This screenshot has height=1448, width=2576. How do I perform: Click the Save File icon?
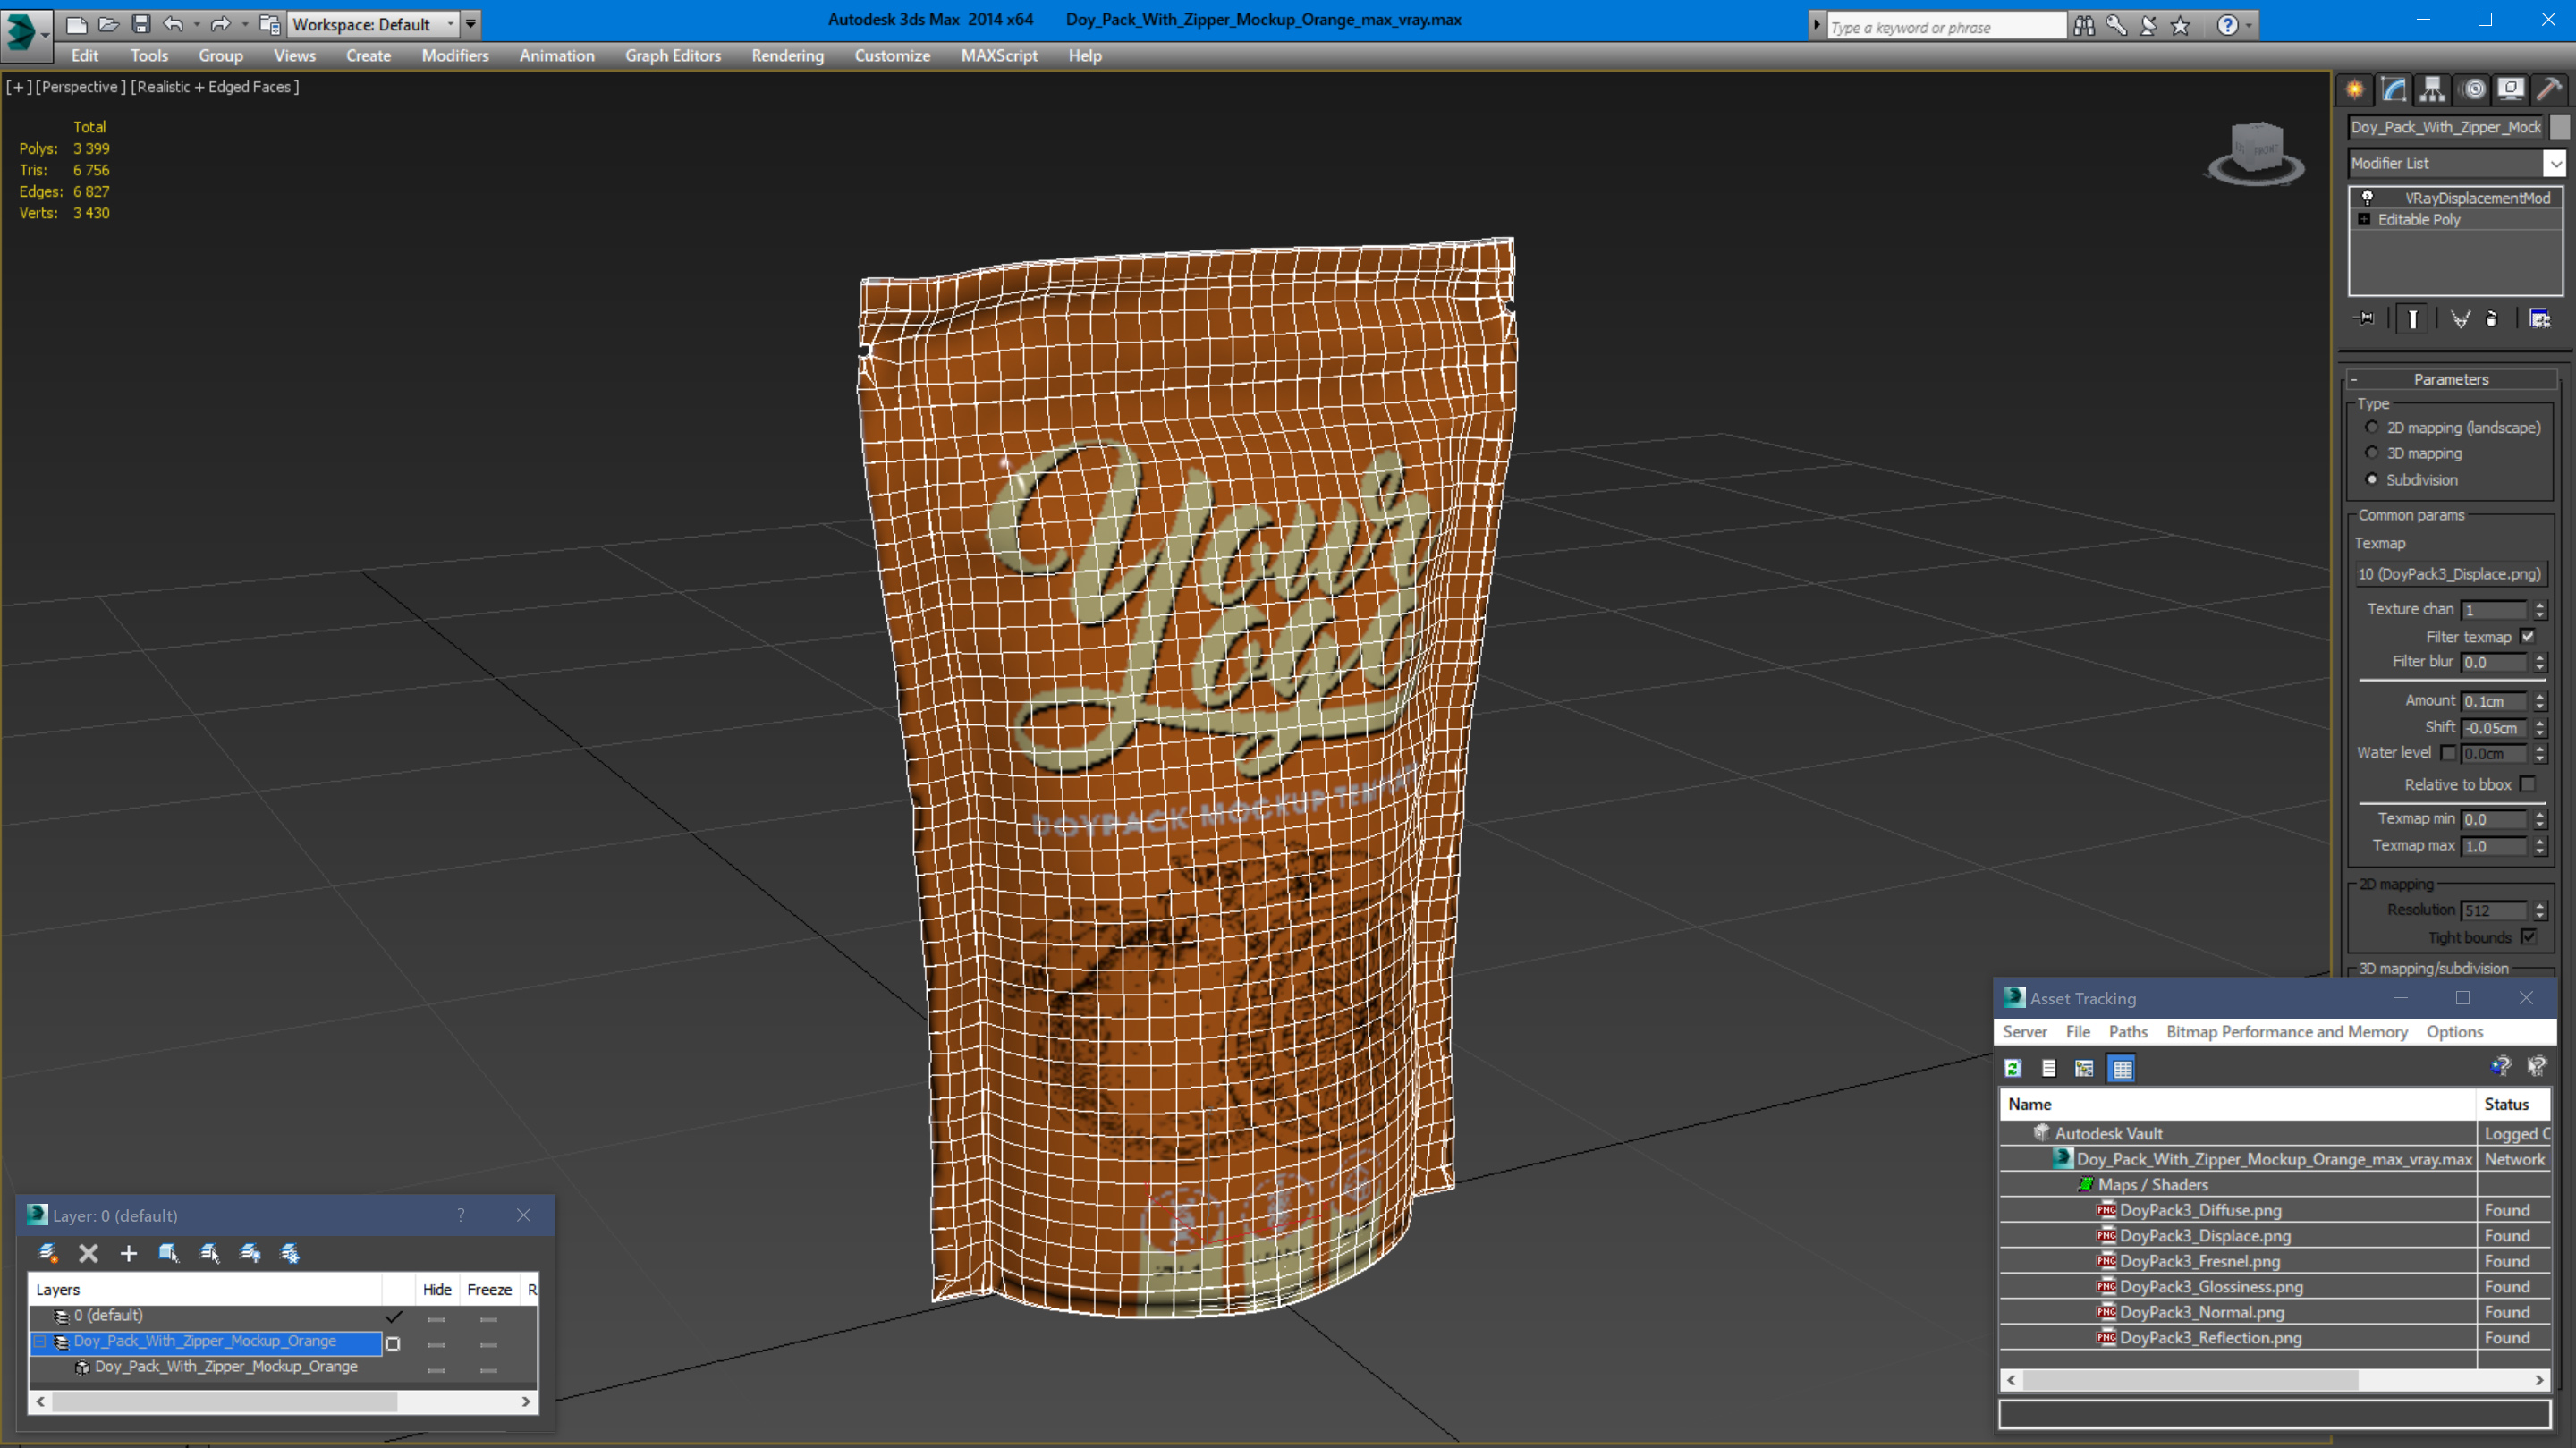141,24
